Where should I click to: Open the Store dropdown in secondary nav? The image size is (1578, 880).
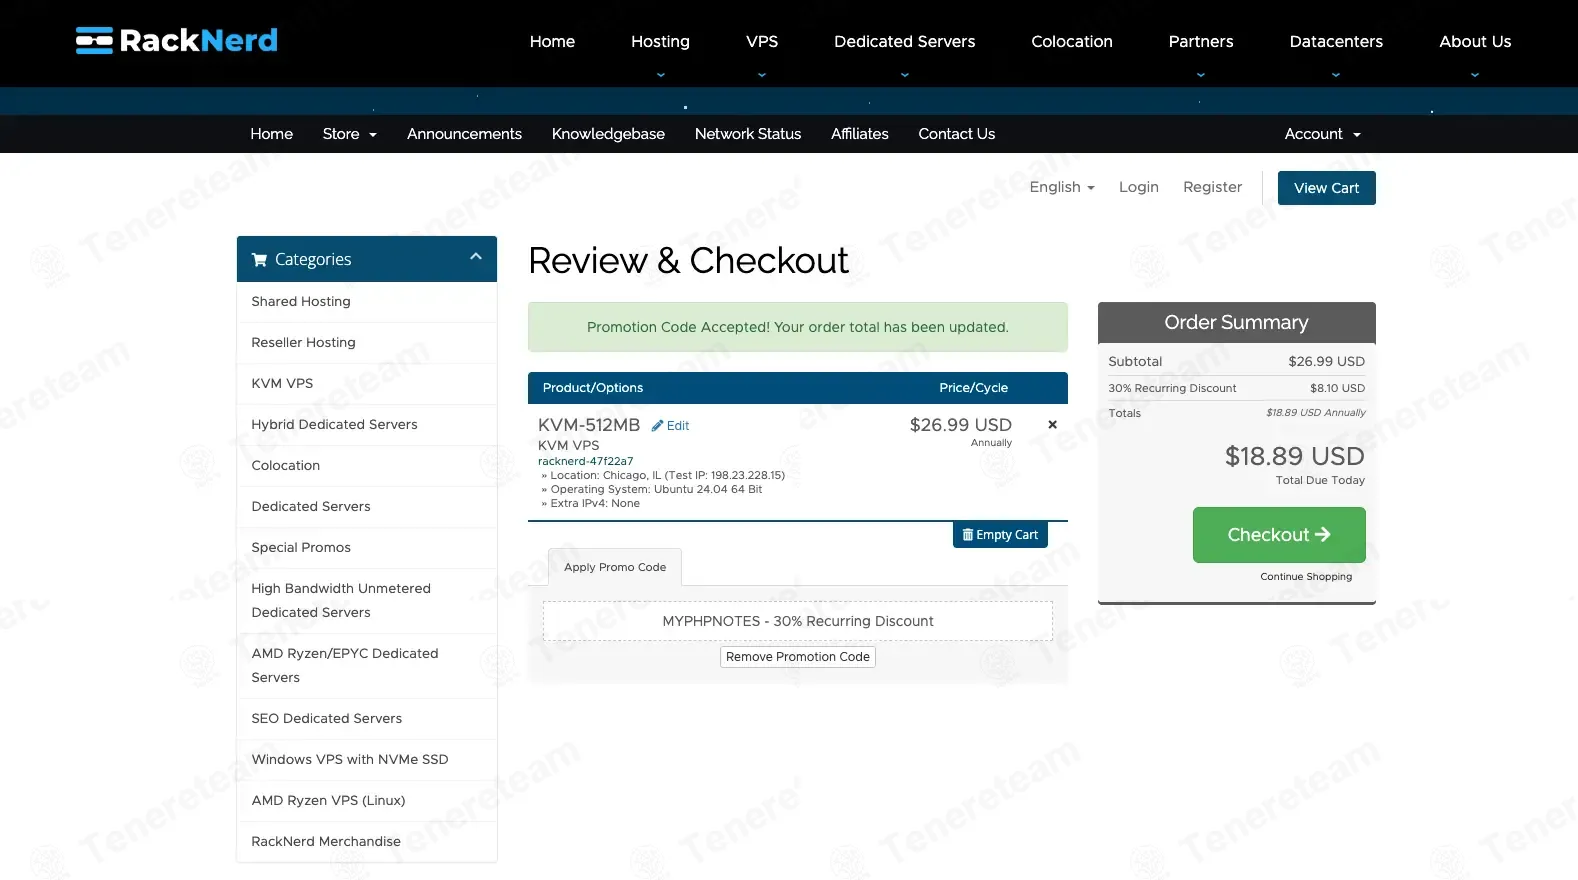349,134
